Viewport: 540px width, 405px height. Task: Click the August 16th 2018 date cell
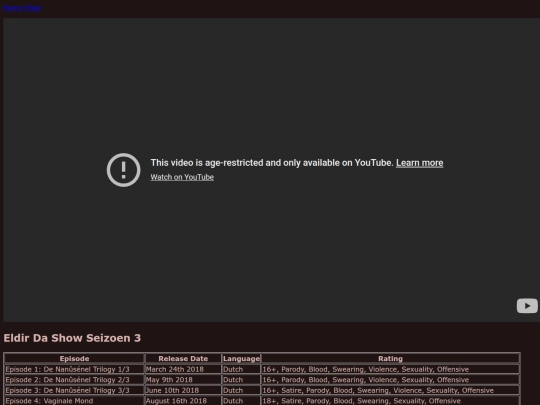(x=183, y=401)
